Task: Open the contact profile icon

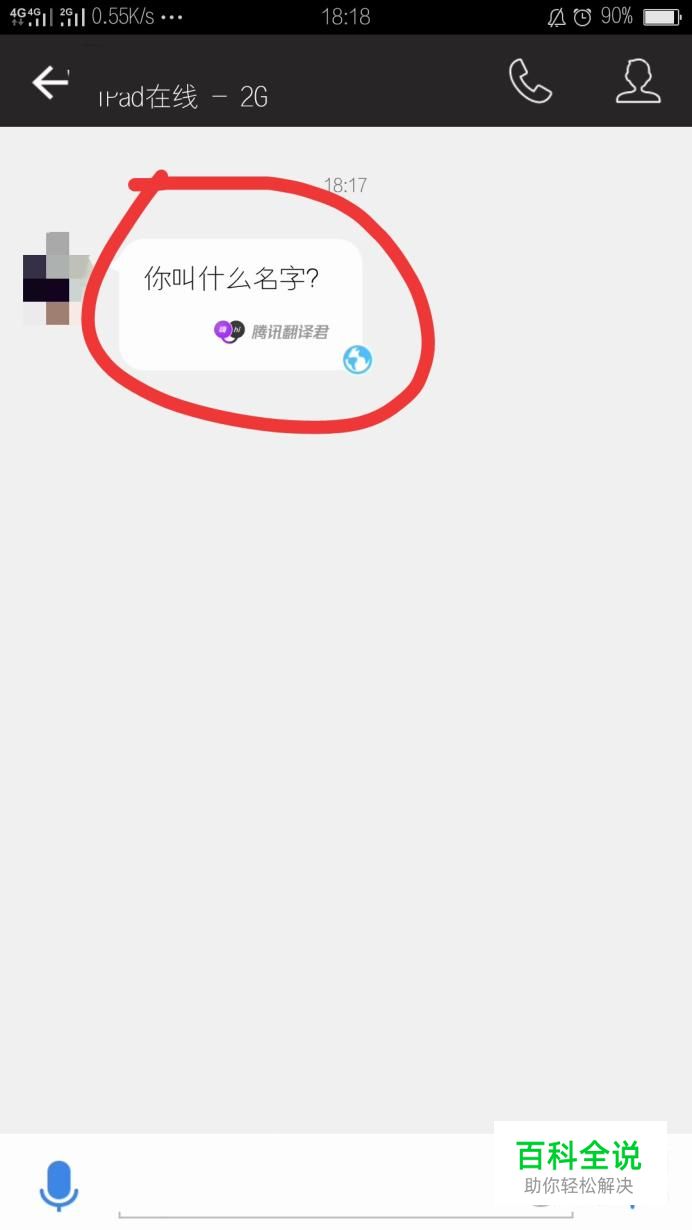Action: click(638, 80)
